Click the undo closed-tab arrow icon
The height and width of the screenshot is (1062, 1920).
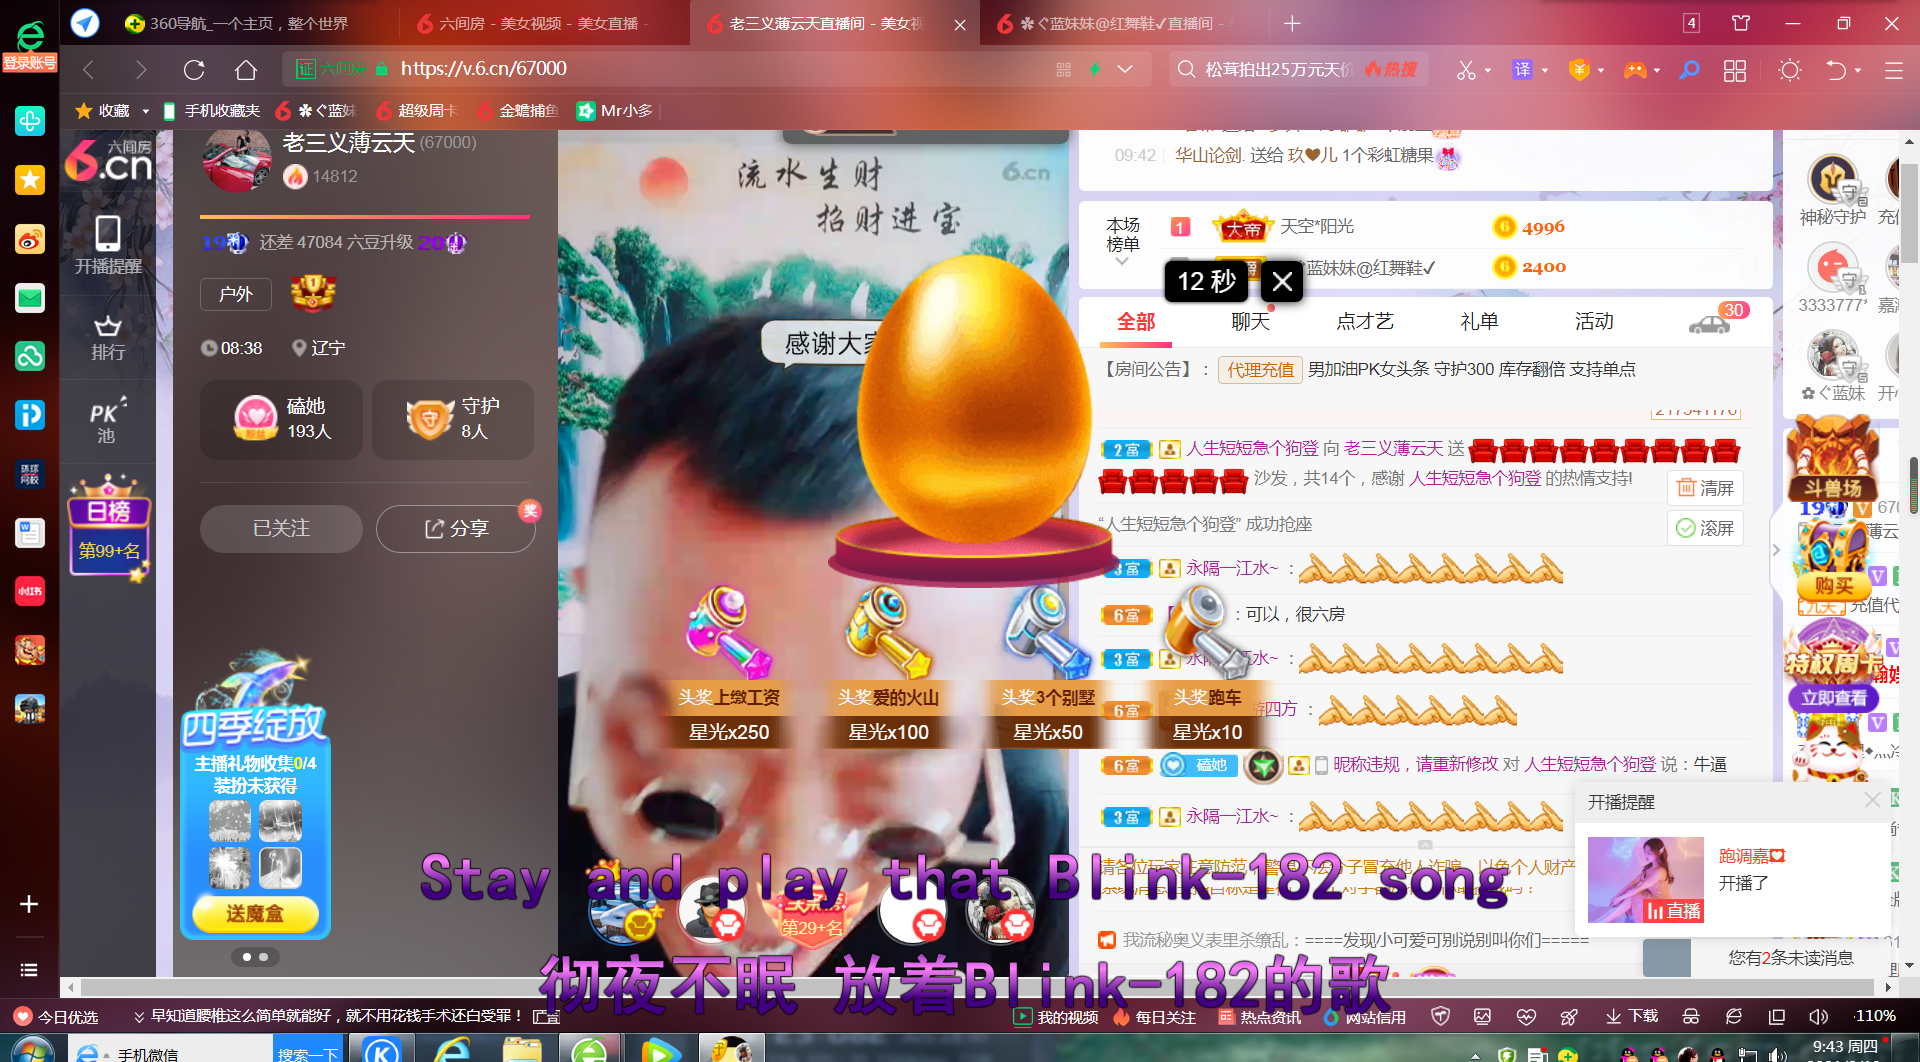pyautogui.click(x=1836, y=70)
